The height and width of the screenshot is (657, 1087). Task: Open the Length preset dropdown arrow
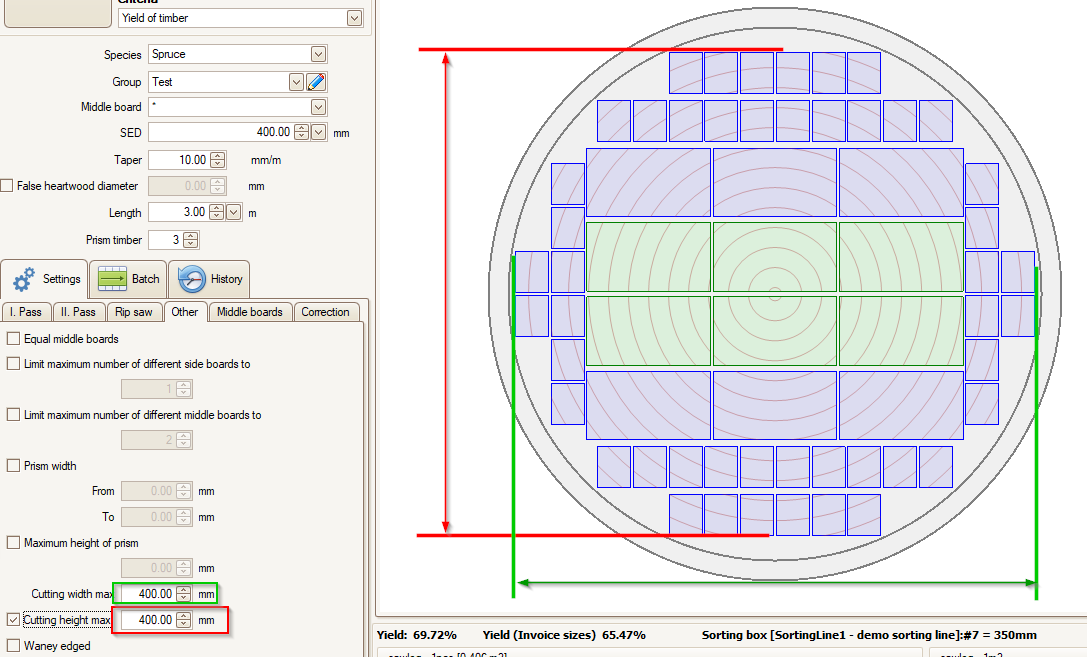(234, 212)
